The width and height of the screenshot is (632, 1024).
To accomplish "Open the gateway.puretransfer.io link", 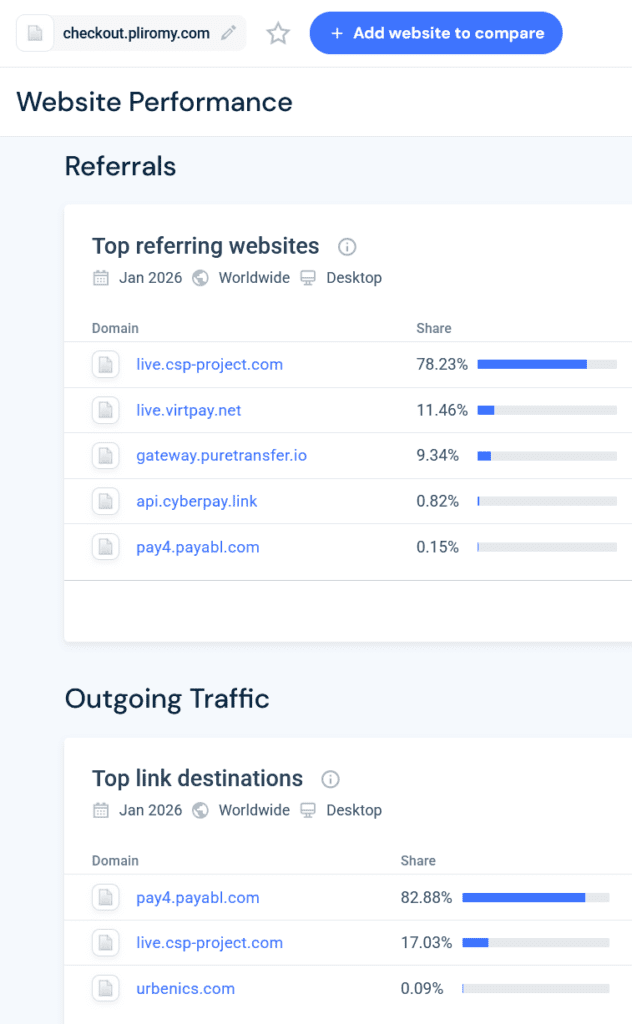I will [221, 455].
